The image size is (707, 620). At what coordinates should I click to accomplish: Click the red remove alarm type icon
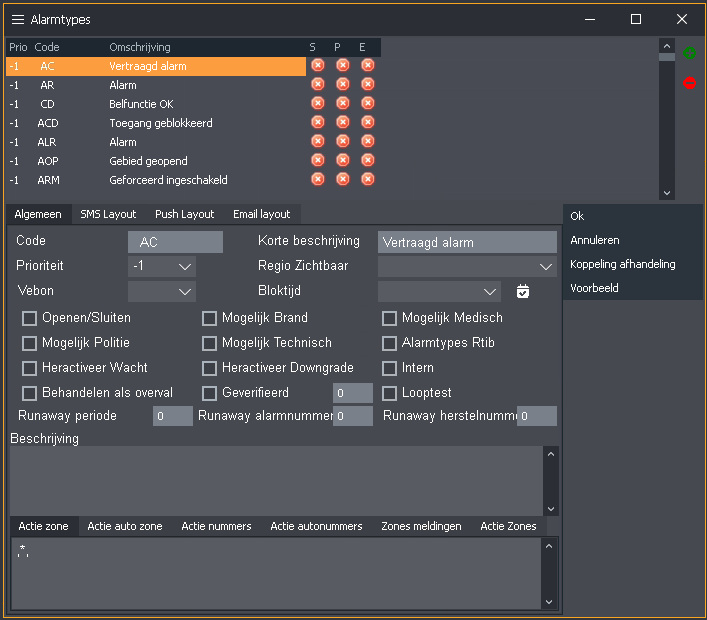[x=689, y=83]
